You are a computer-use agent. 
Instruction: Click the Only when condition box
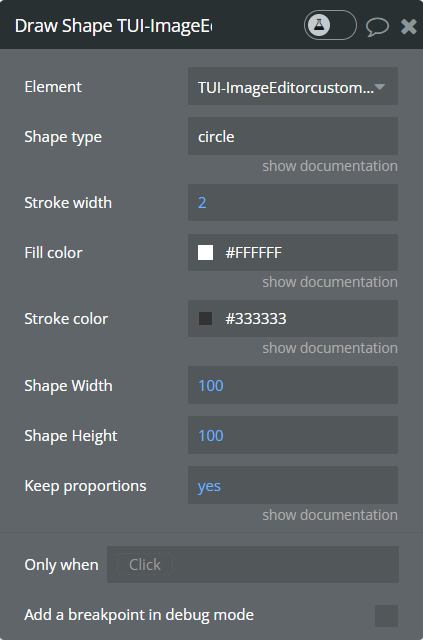253,564
